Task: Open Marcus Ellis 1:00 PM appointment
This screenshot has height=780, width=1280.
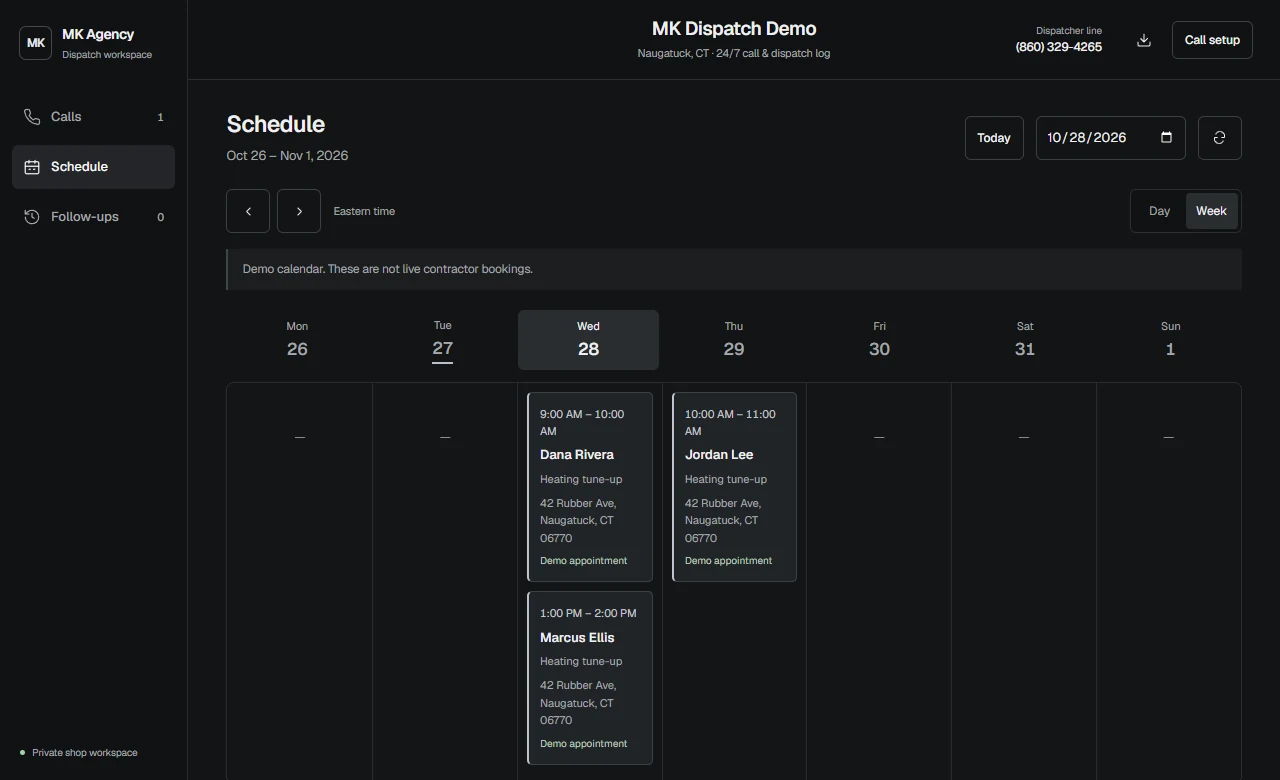Action: [x=590, y=678]
